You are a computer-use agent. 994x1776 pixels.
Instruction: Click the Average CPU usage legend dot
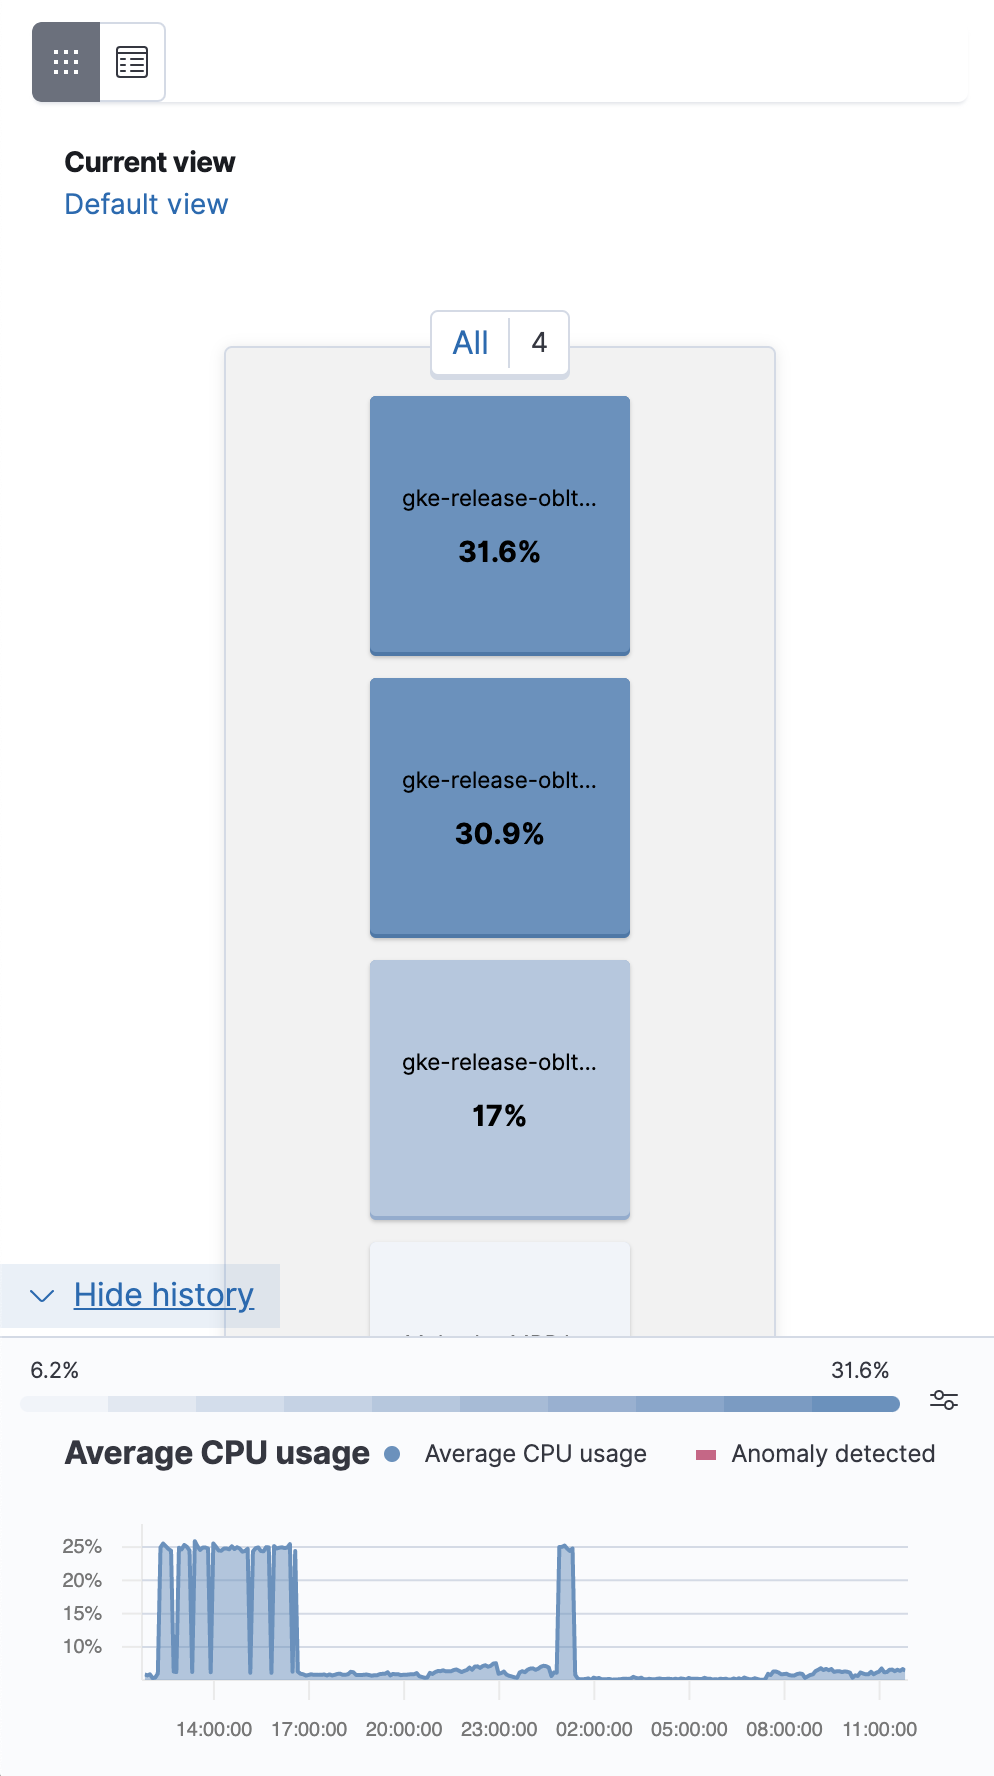(x=391, y=1454)
